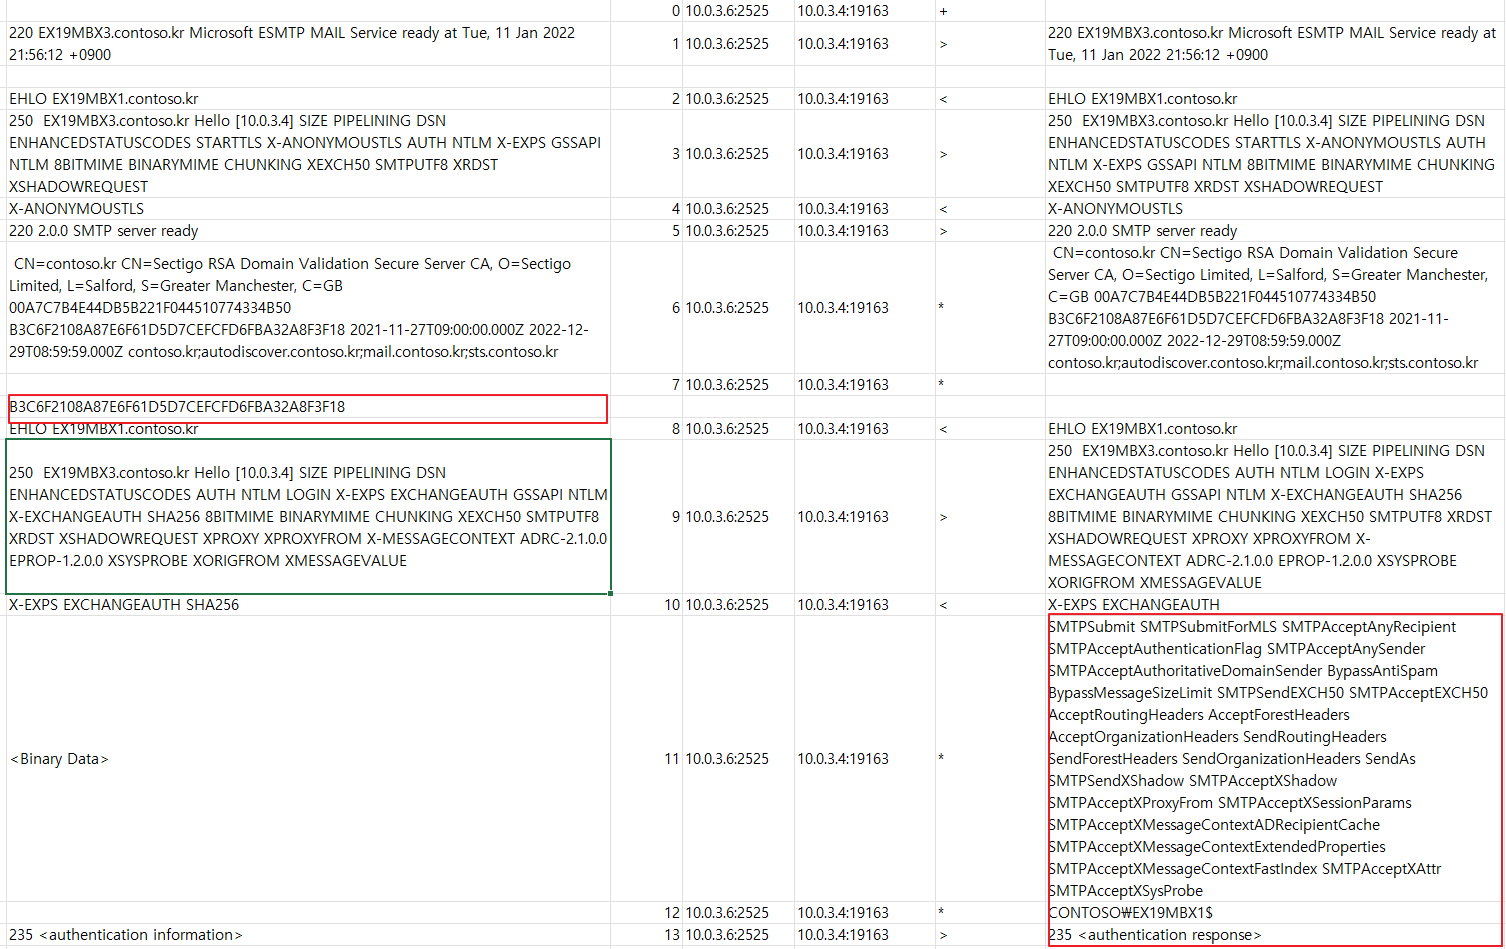The height and width of the screenshot is (949, 1506).
Task: Select last-column '220 2.0.0 SMTP server ready' cell
Action: pyautogui.click(x=1275, y=231)
